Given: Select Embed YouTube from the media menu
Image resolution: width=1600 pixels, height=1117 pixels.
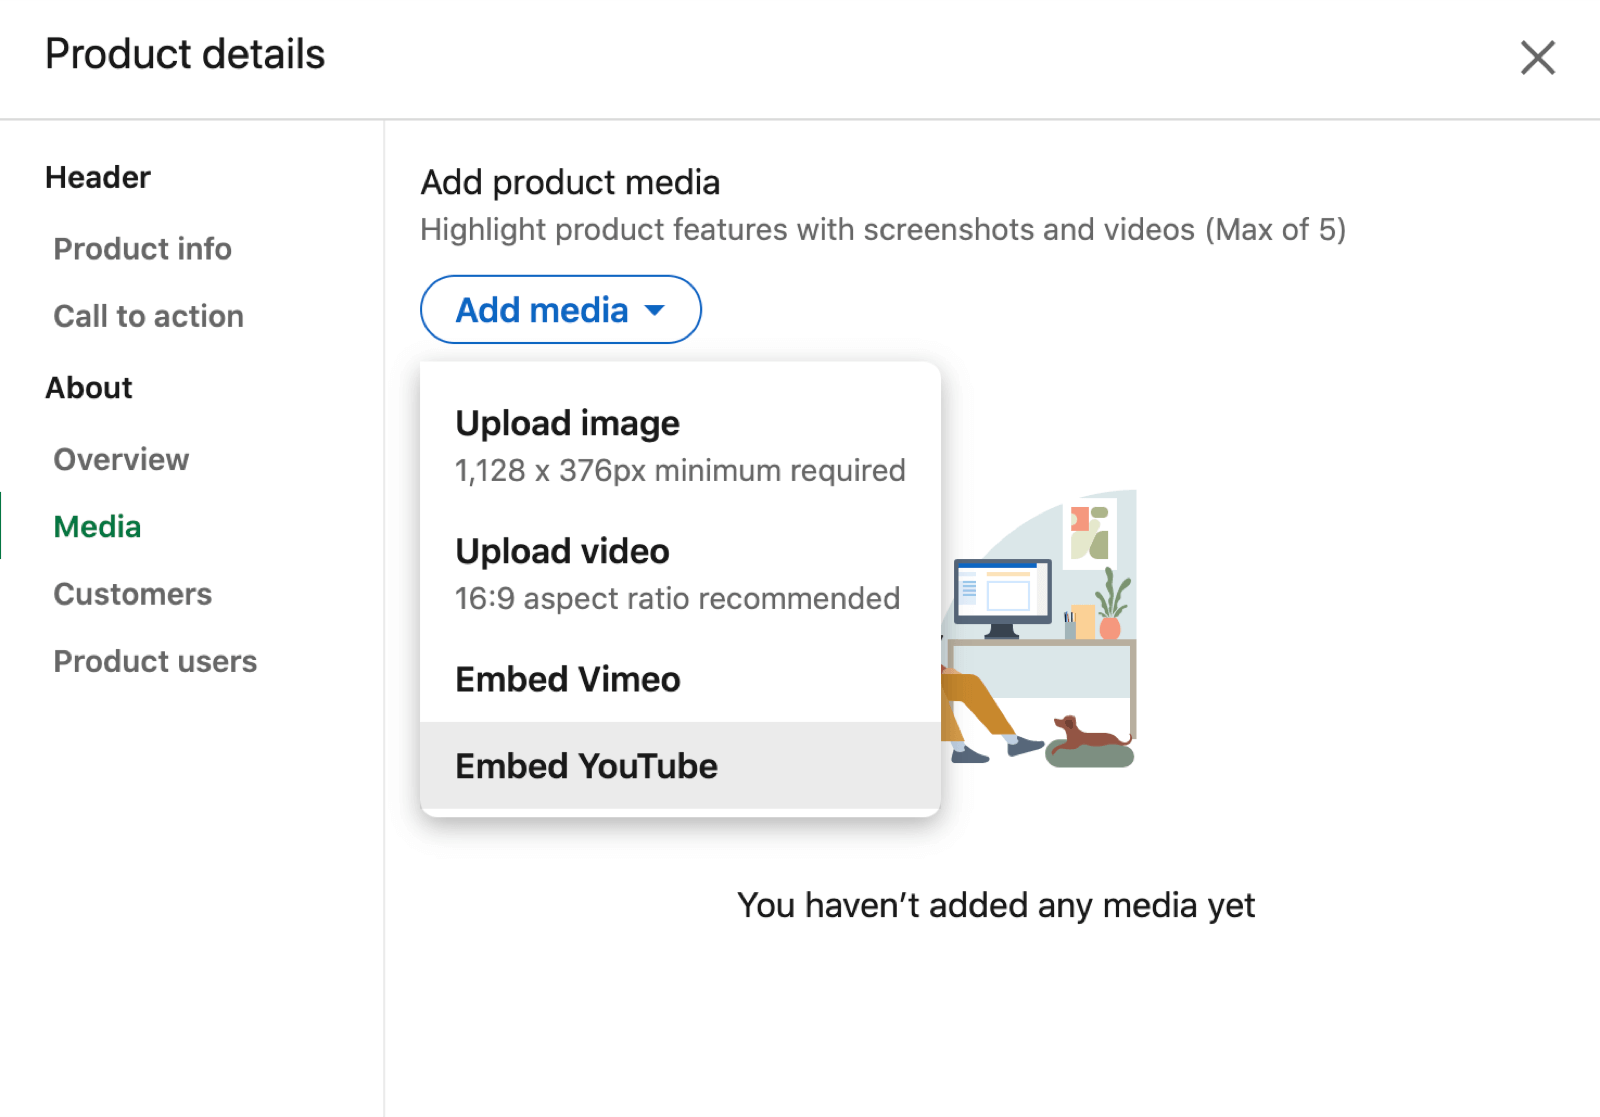Looking at the screenshot, I should coord(586,765).
